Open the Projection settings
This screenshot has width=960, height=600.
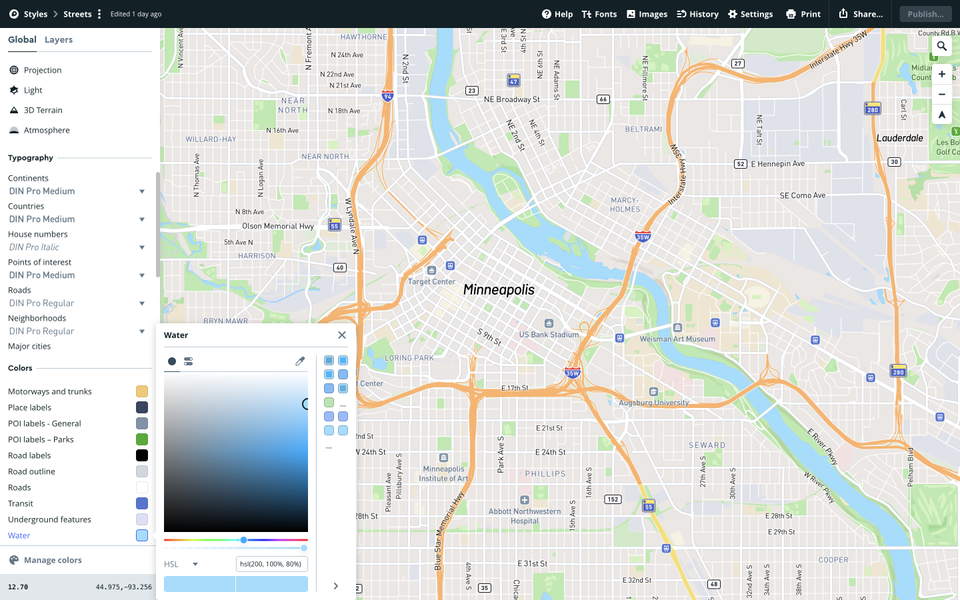(x=42, y=70)
